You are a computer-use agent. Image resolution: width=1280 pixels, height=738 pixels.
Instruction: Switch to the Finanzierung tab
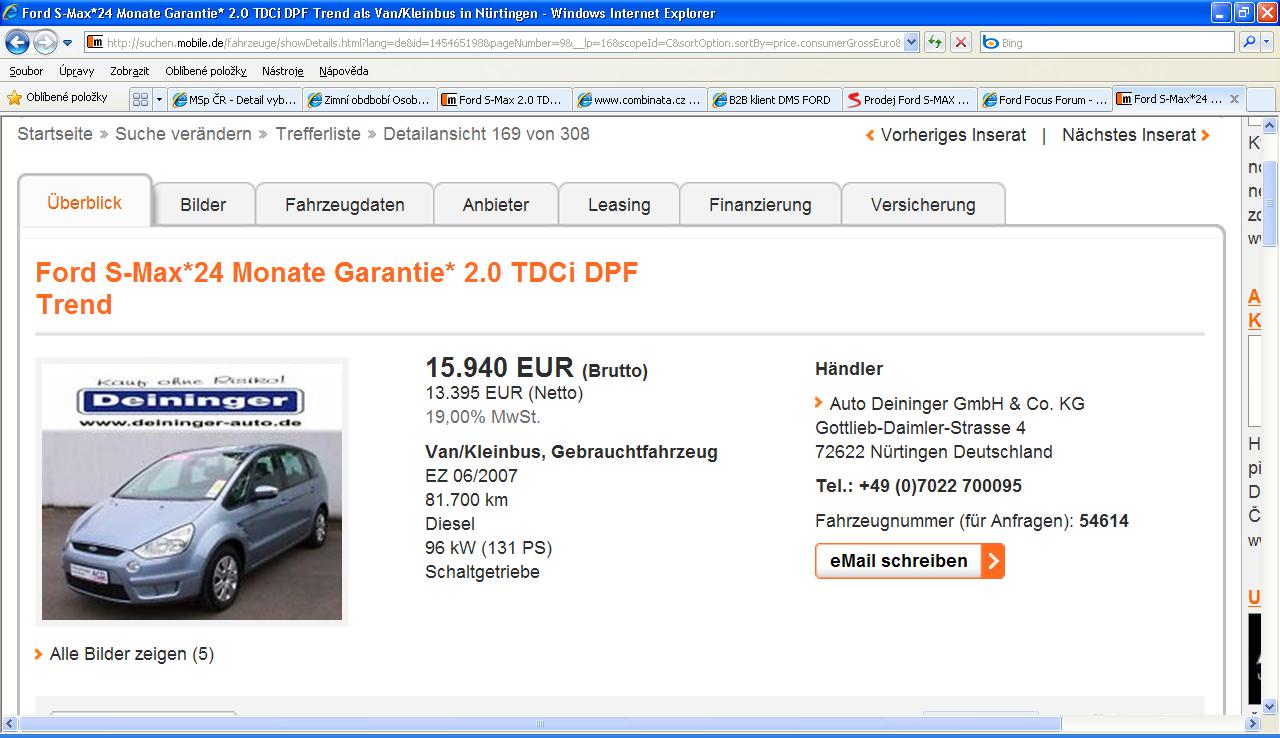tap(760, 205)
